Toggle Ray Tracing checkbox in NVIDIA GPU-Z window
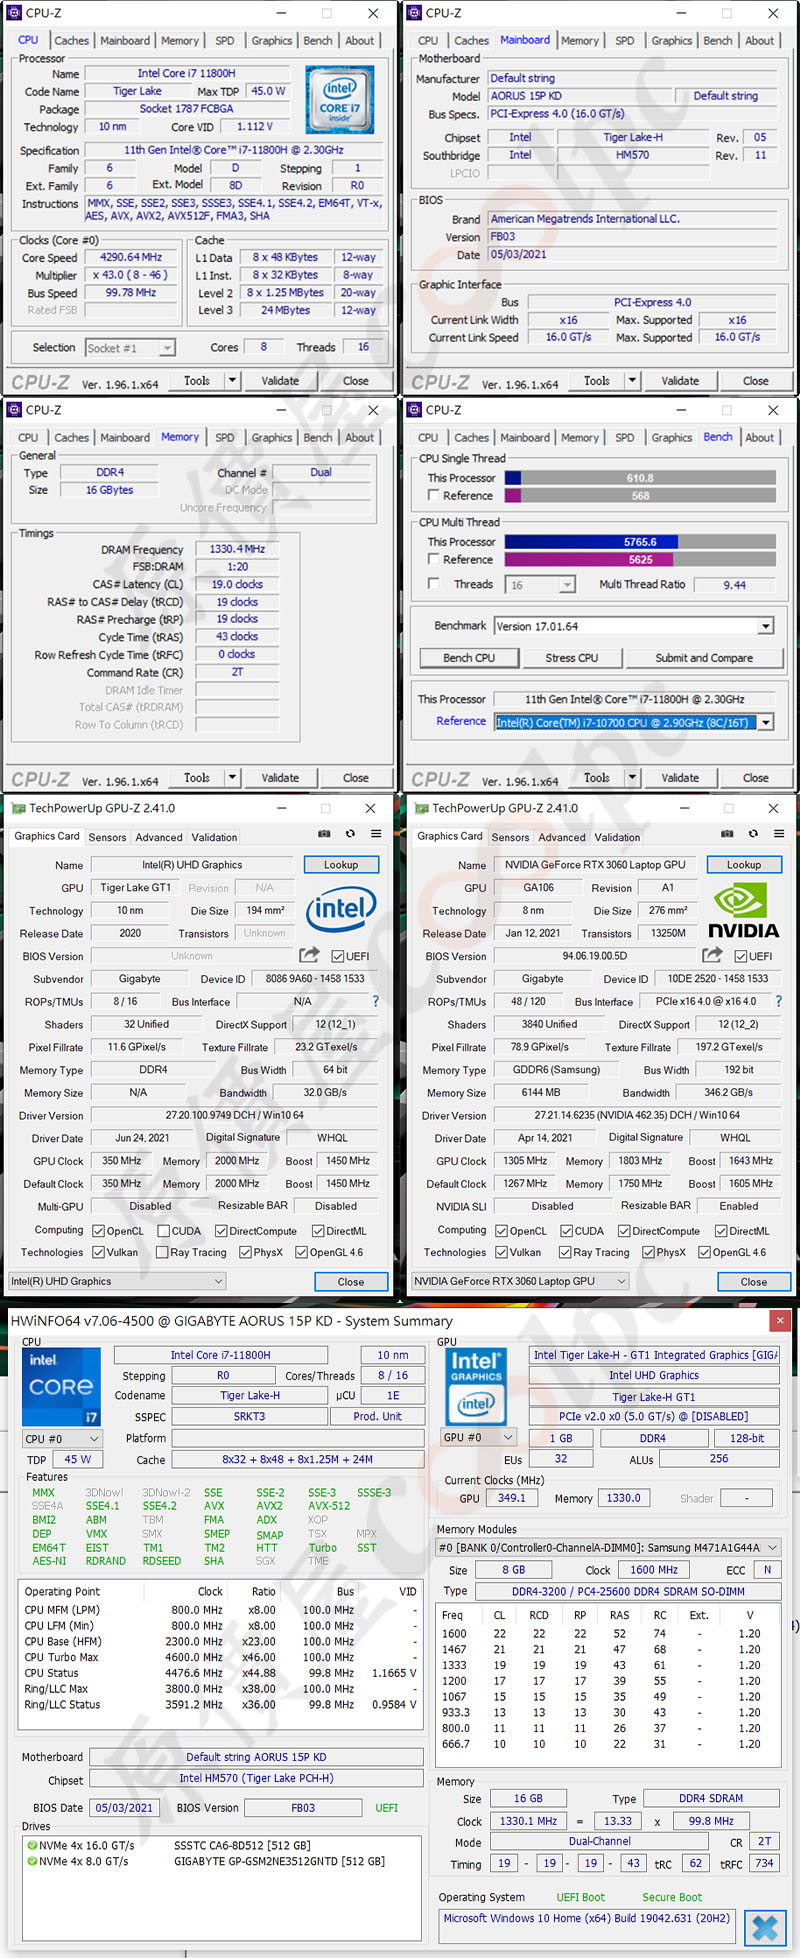800x1958 pixels. pos(564,1252)
